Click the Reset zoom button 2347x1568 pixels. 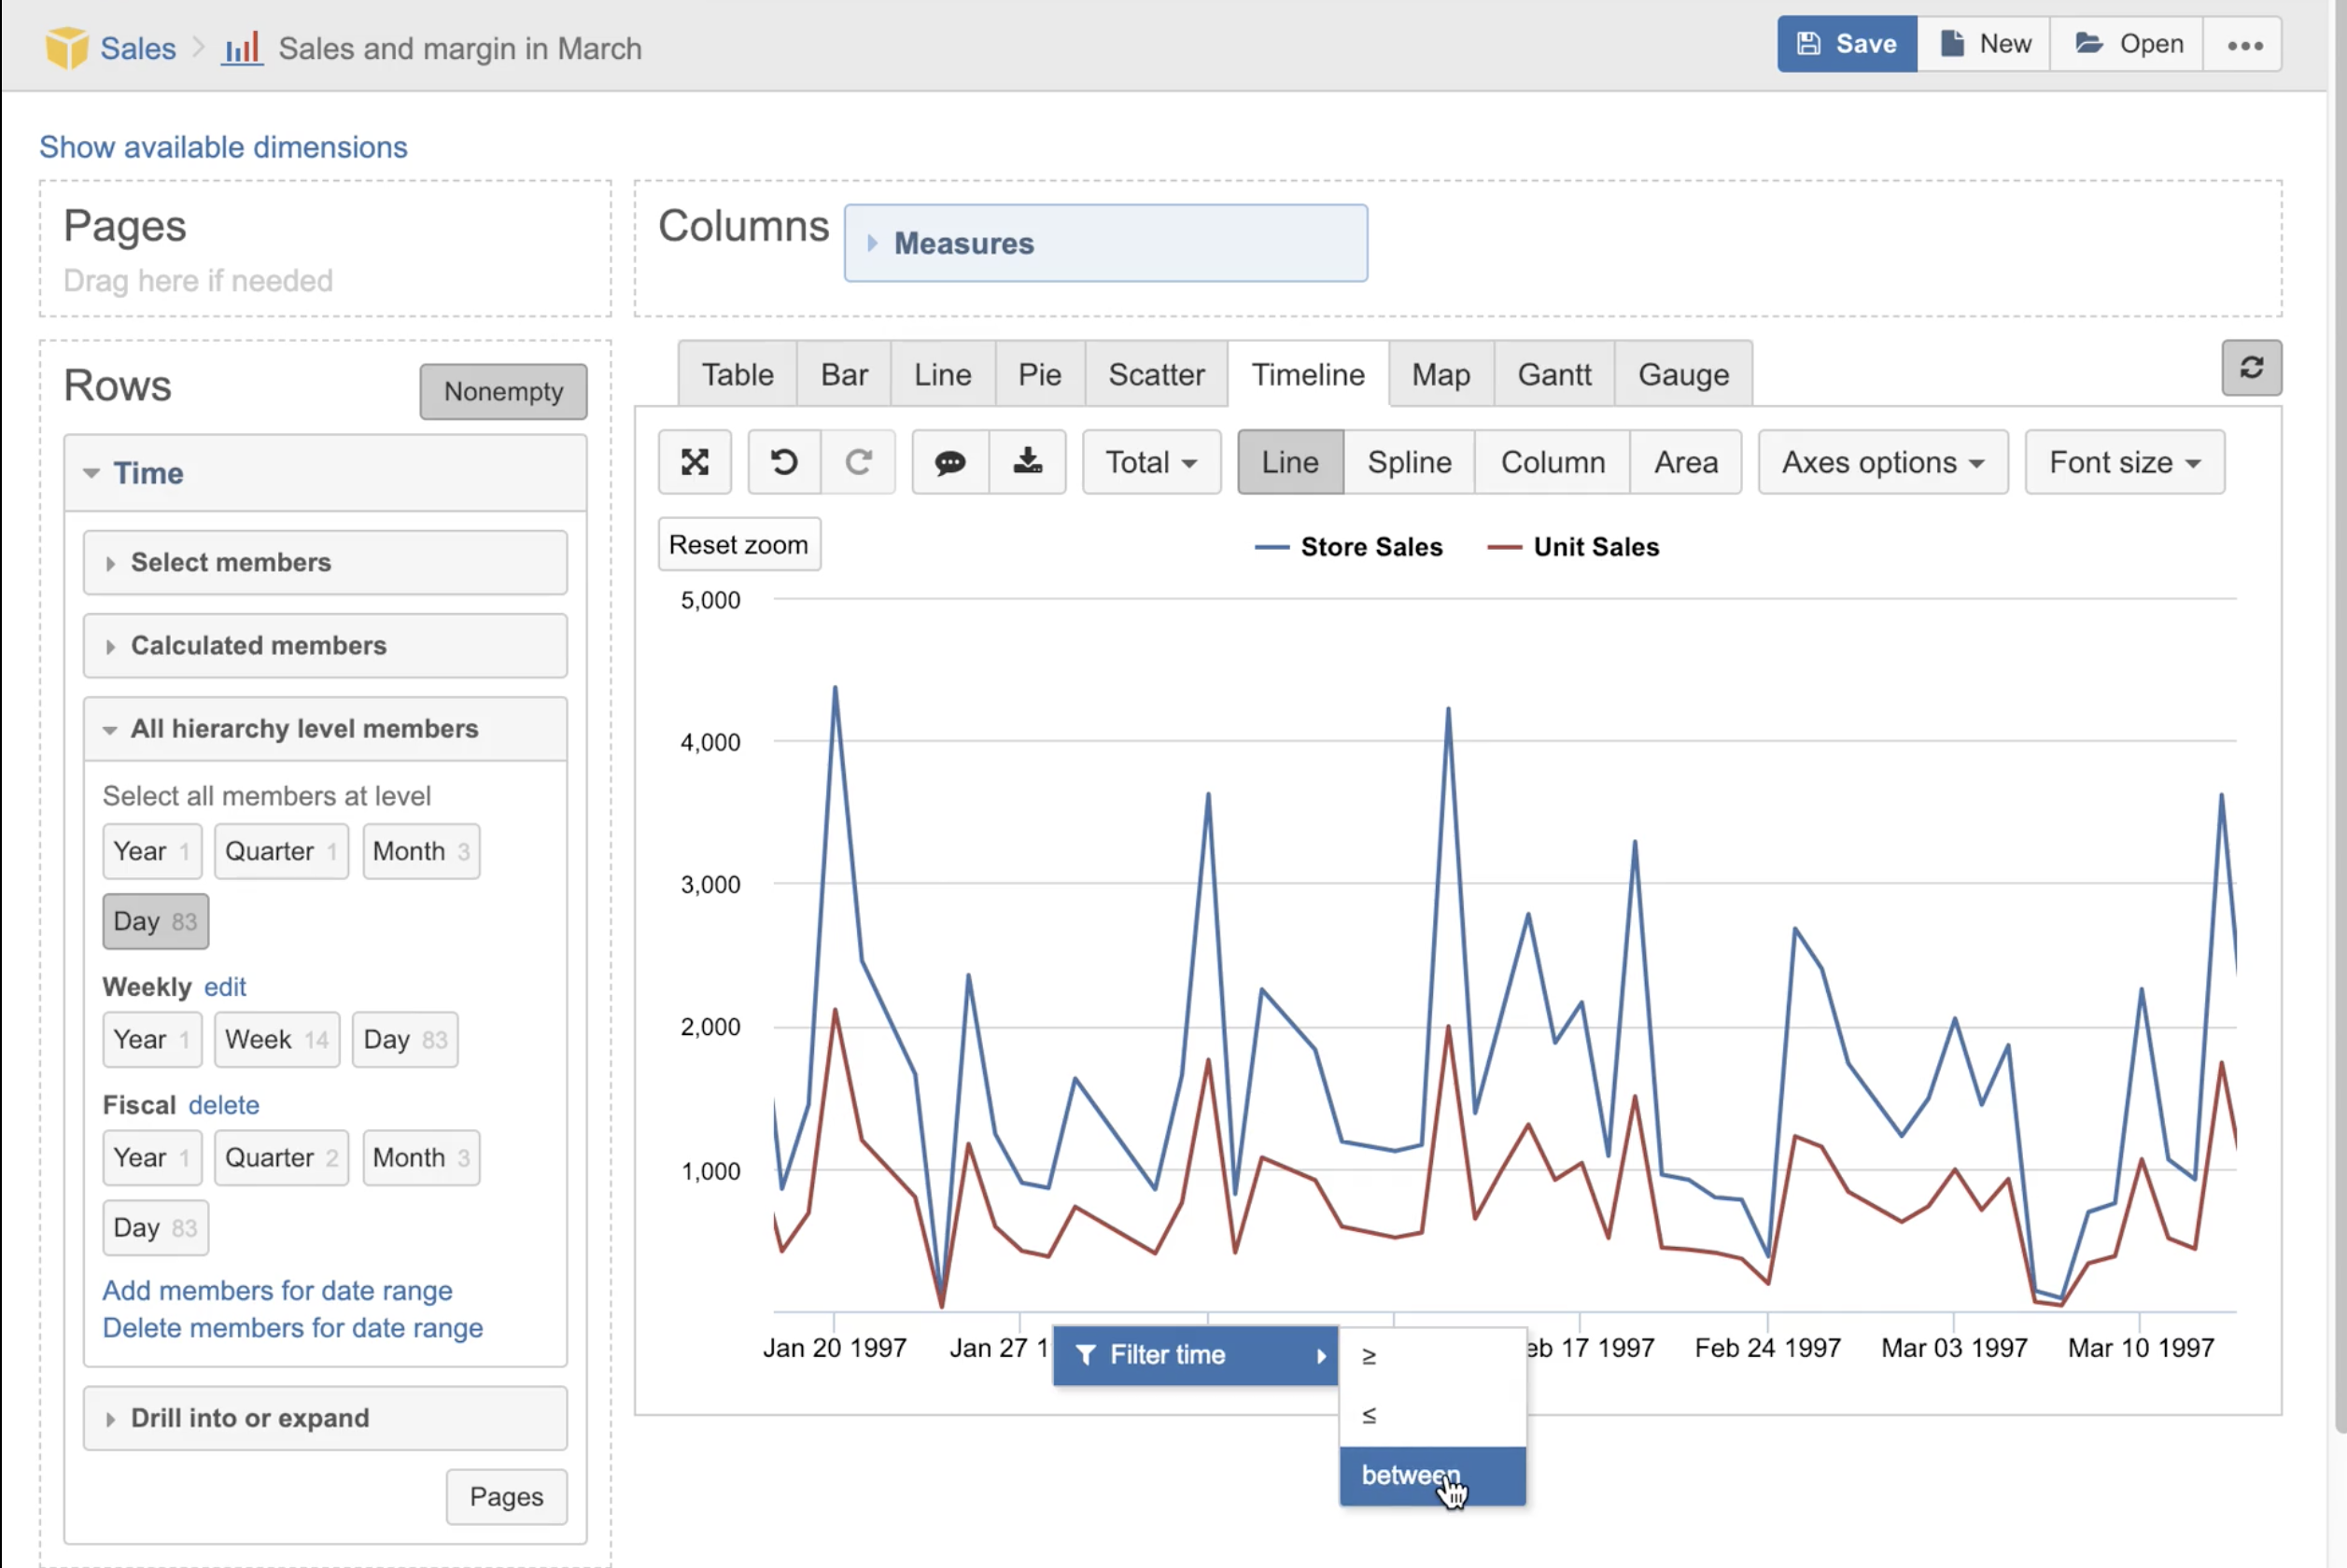click(738, 545)
